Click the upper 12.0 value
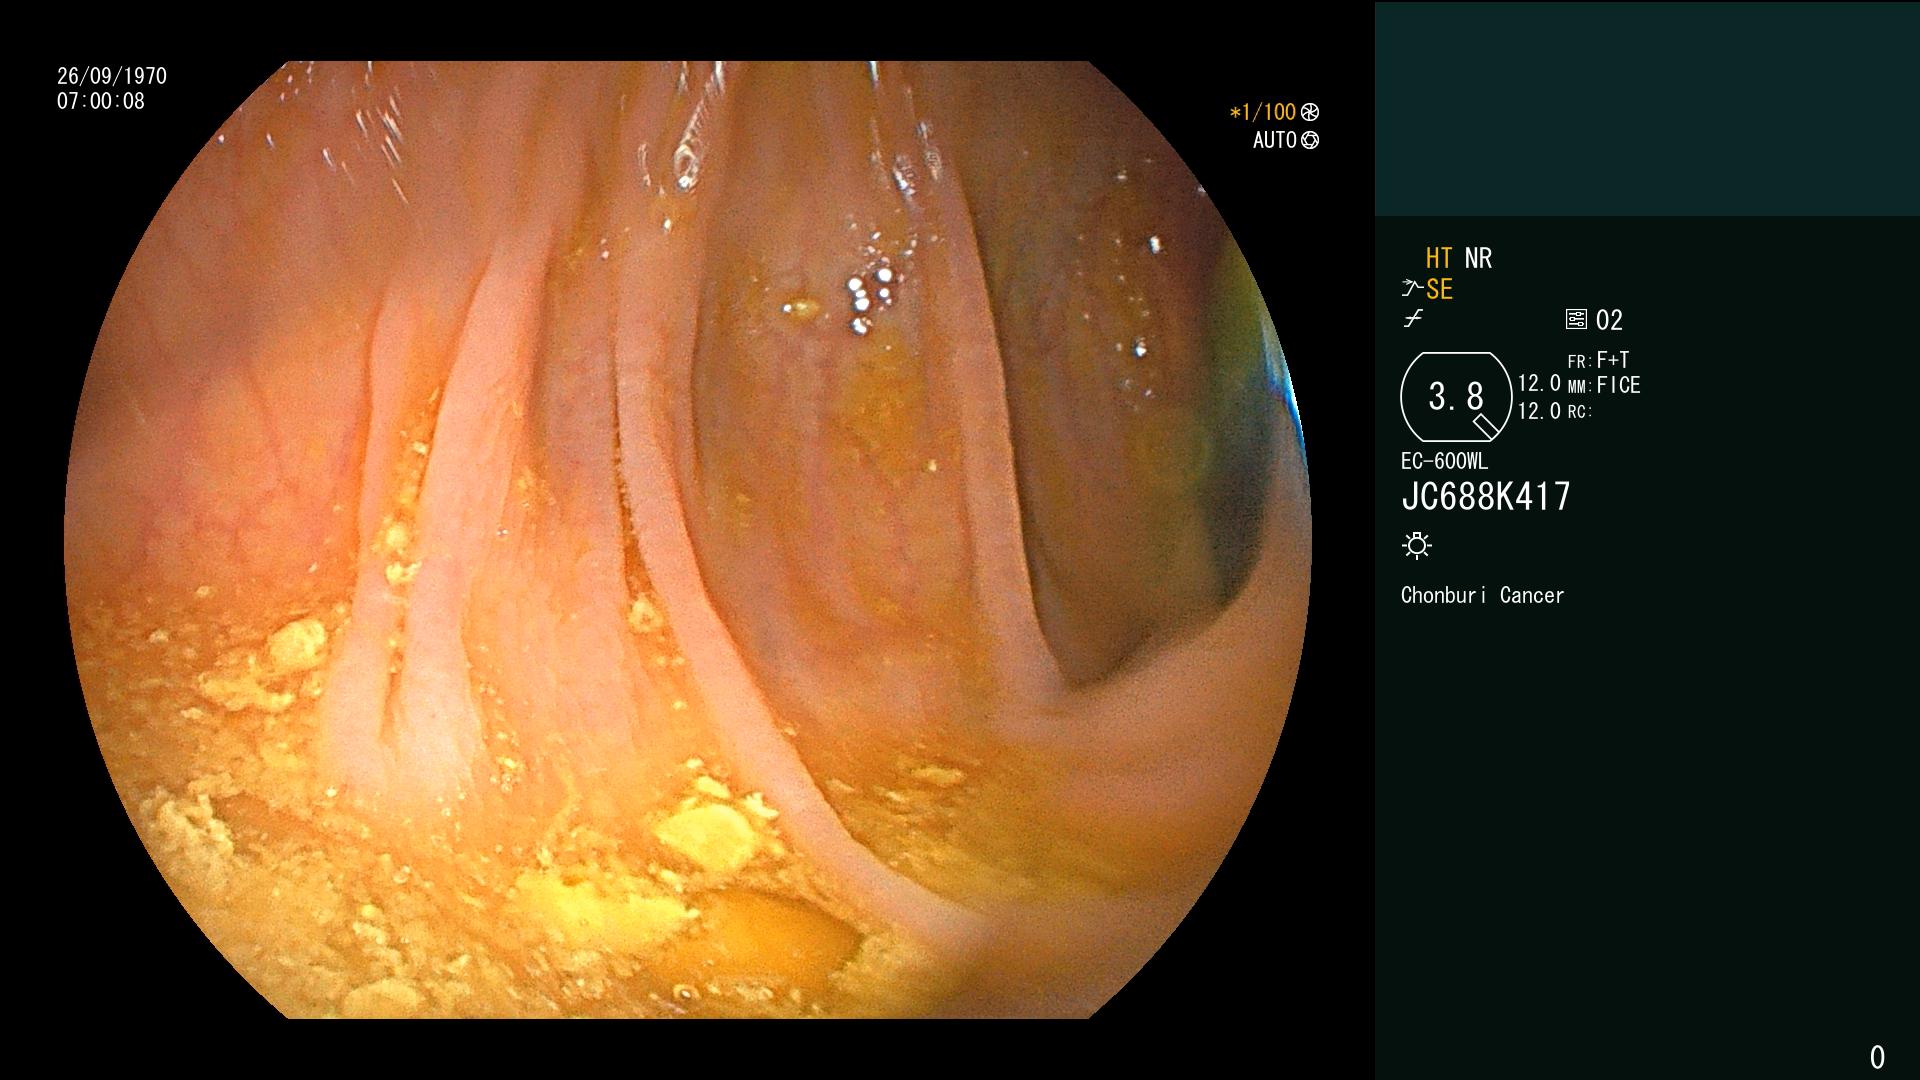Viewport: 1920px width, 1080px height. (1539, 384)
